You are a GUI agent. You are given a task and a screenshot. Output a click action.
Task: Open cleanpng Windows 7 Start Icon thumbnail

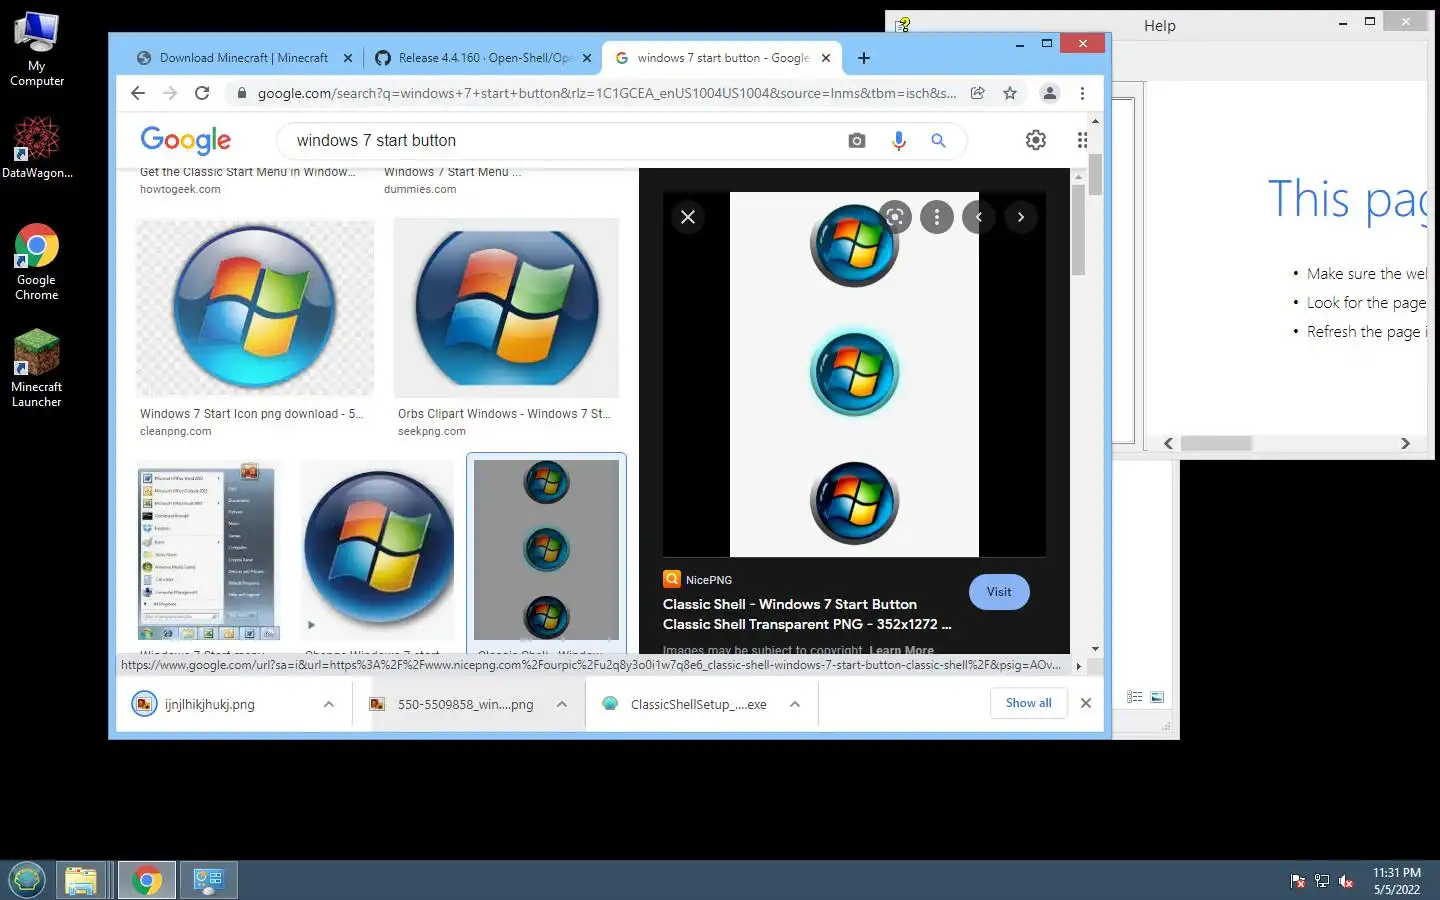coord(255,308)
